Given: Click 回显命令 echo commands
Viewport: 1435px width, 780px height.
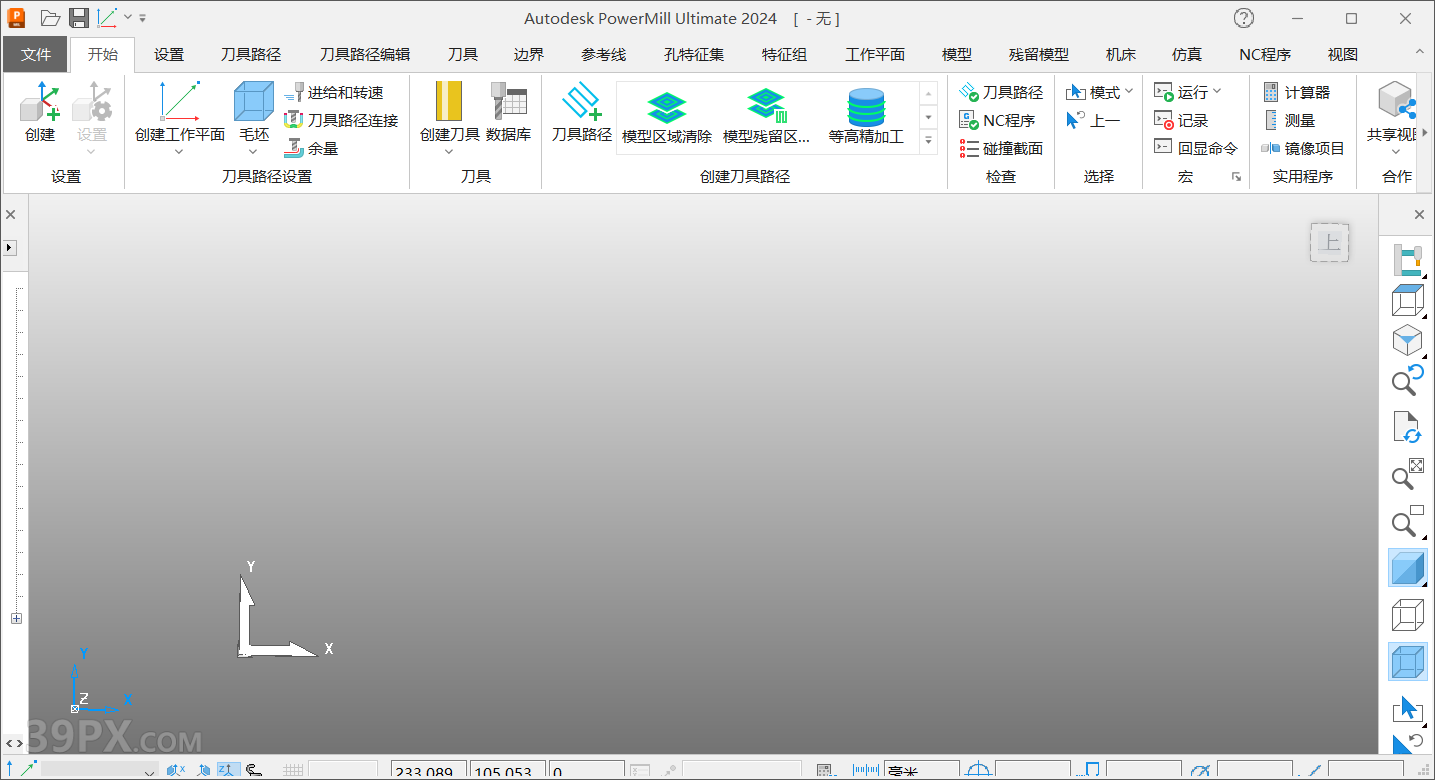Looking at the screenshot, I should point(1196,148).
